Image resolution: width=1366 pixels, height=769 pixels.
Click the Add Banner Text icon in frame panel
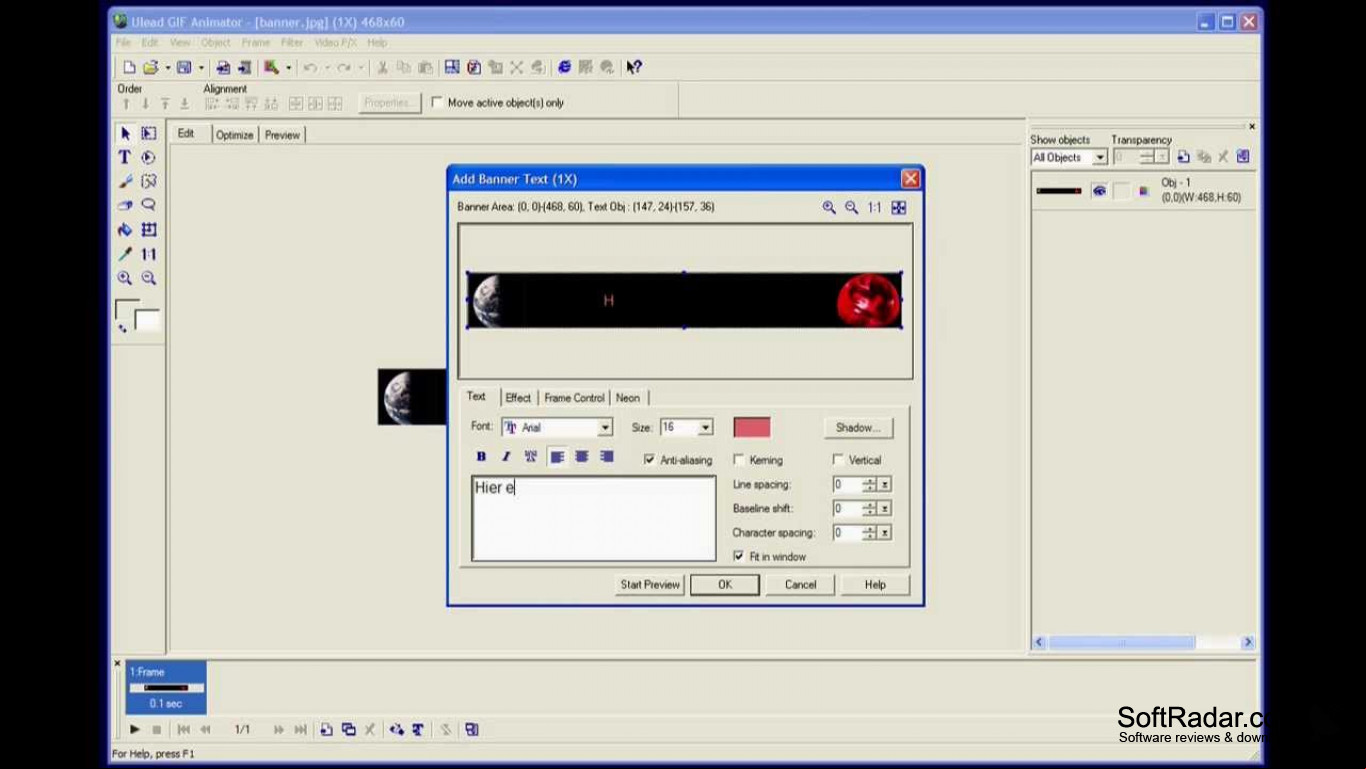[418, 730]
